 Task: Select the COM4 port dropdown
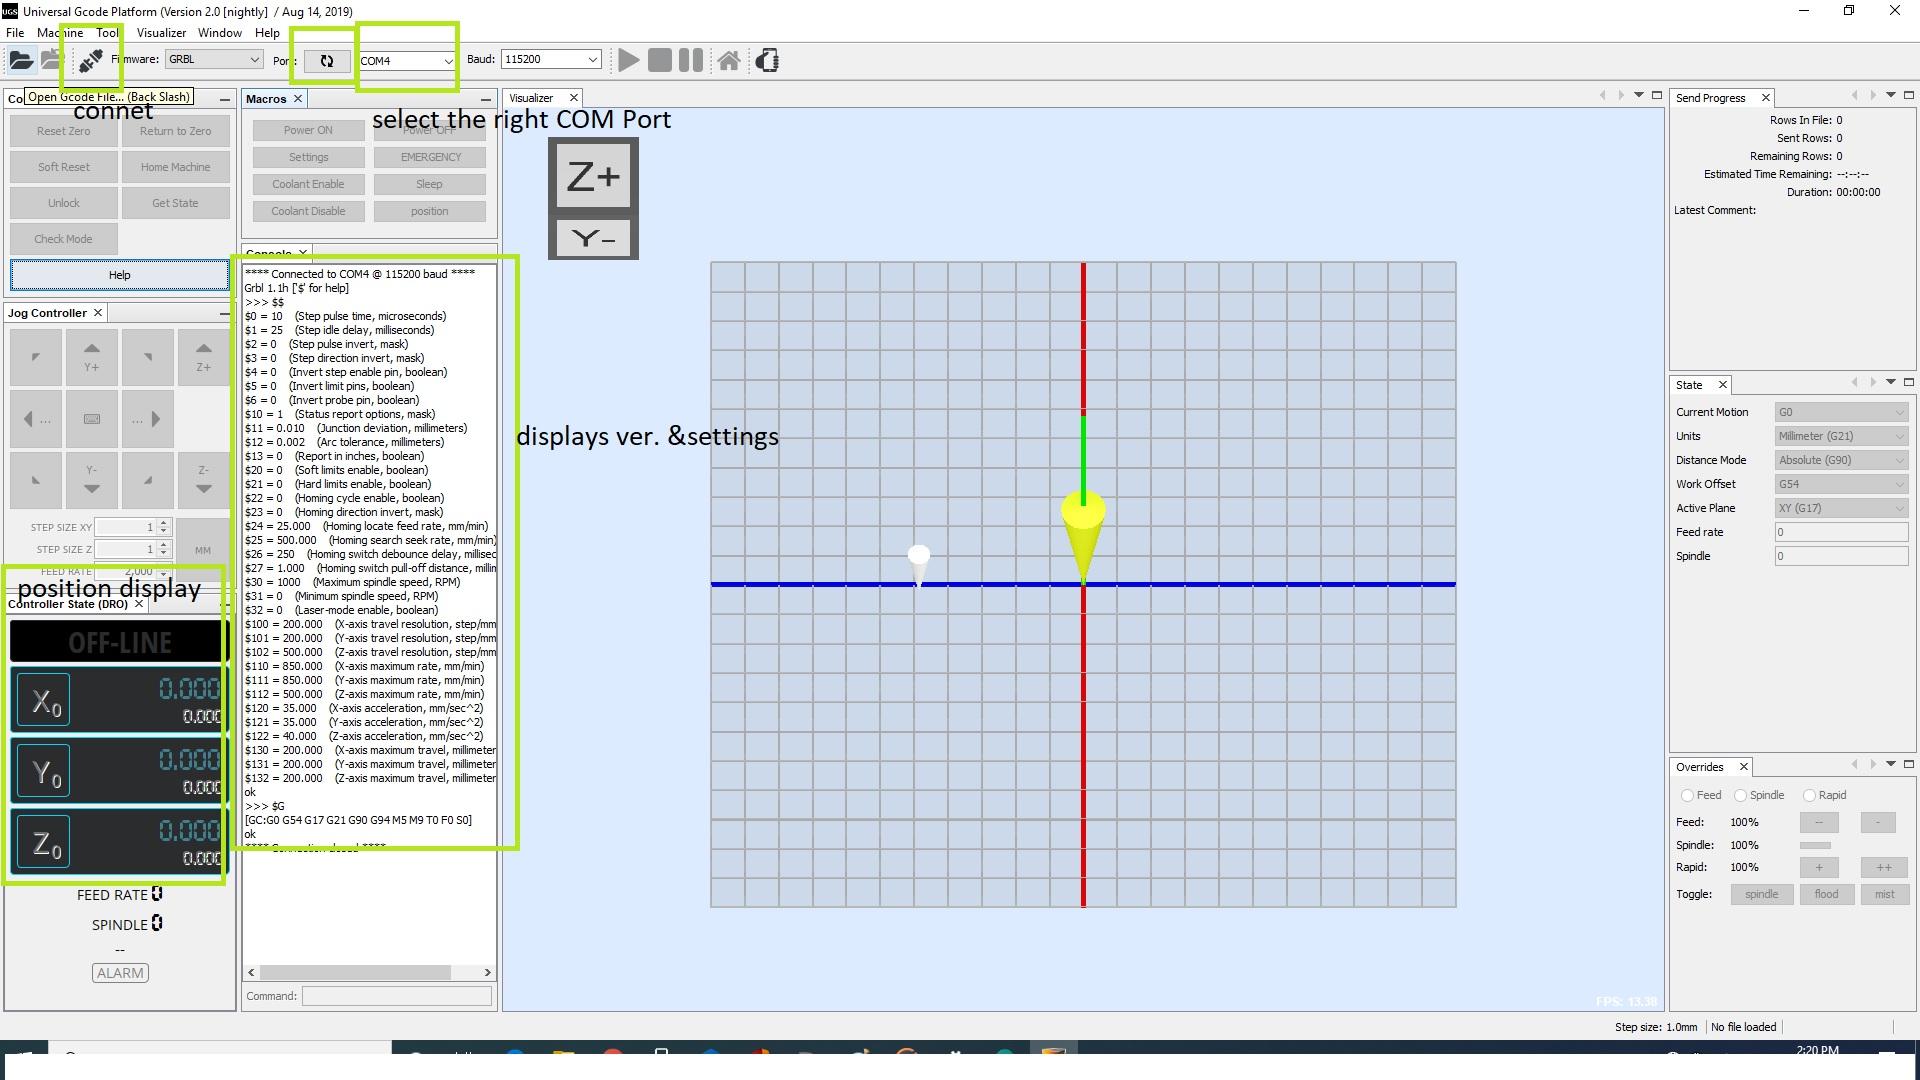click(405, 59)
